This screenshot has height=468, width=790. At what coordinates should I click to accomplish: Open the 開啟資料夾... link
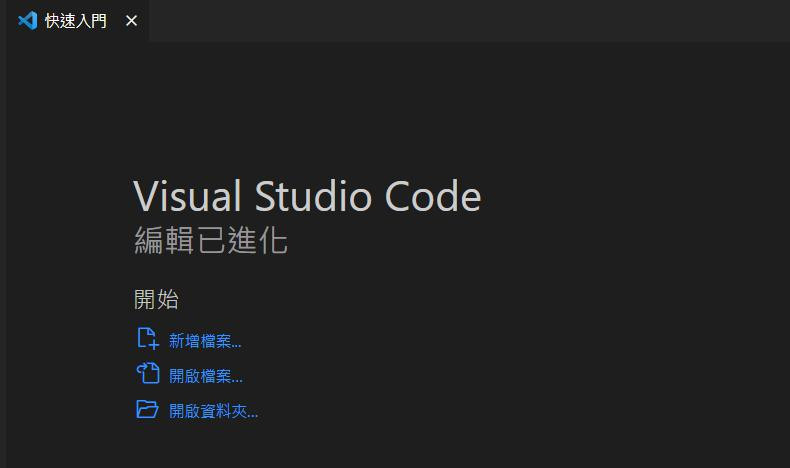click(x=214, y=411)
